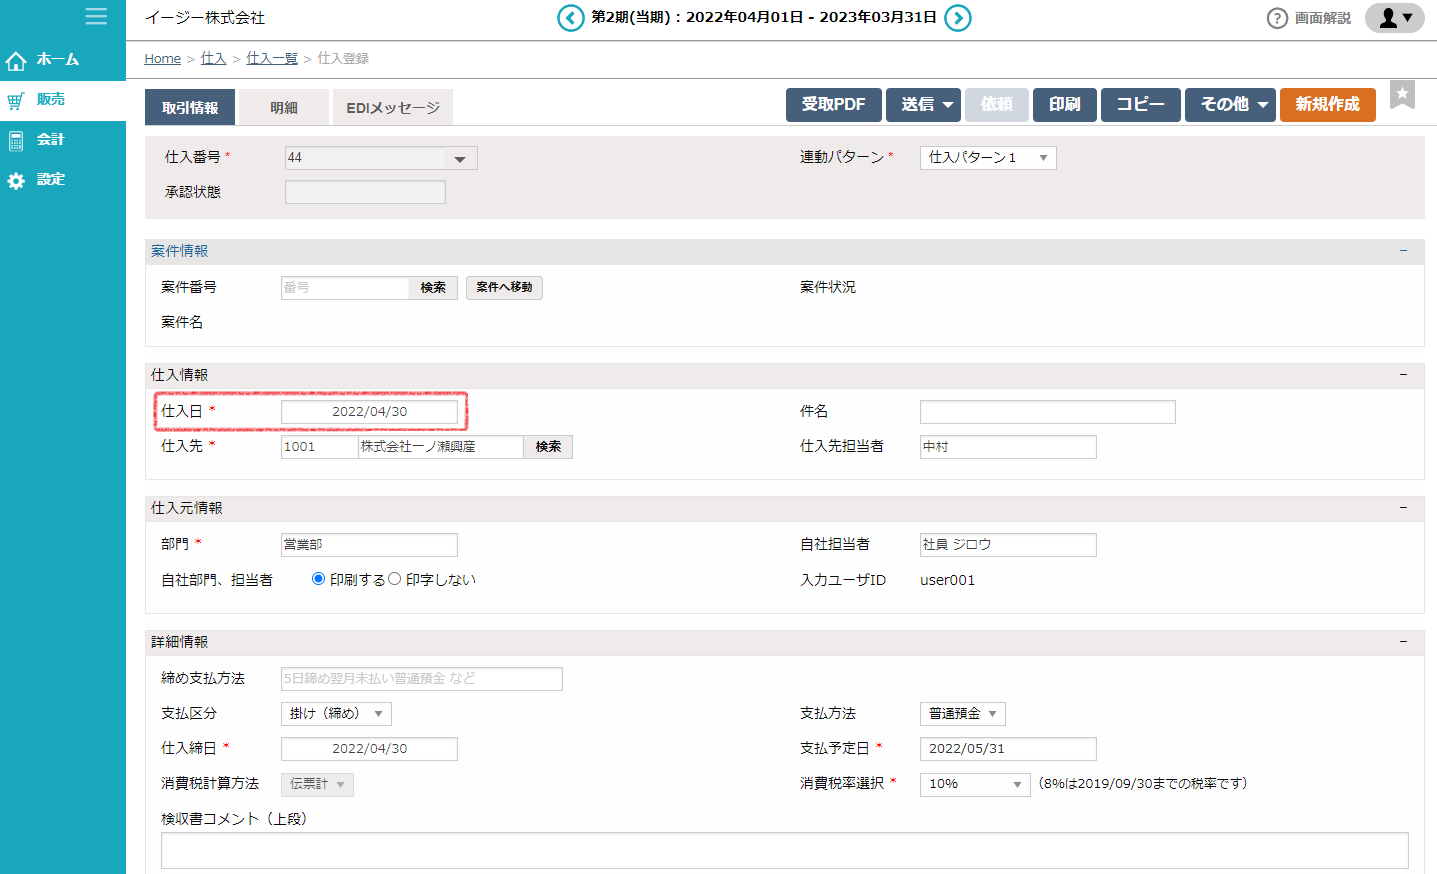Click the 仕入締日 date field
This screenshot has height=874, width=1437.
click(x=369, y=749)
